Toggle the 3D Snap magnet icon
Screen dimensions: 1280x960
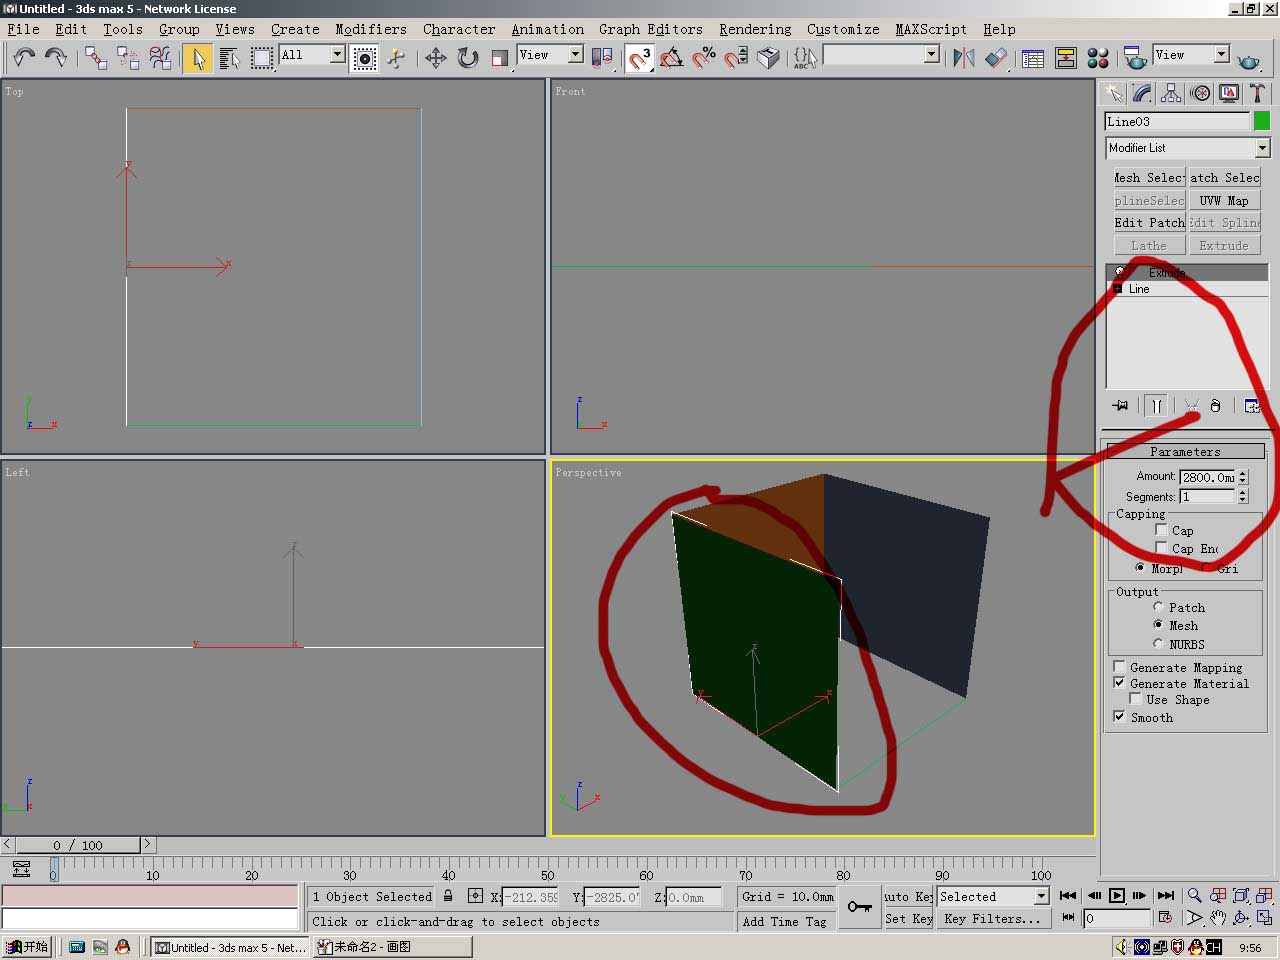[639, 58]
